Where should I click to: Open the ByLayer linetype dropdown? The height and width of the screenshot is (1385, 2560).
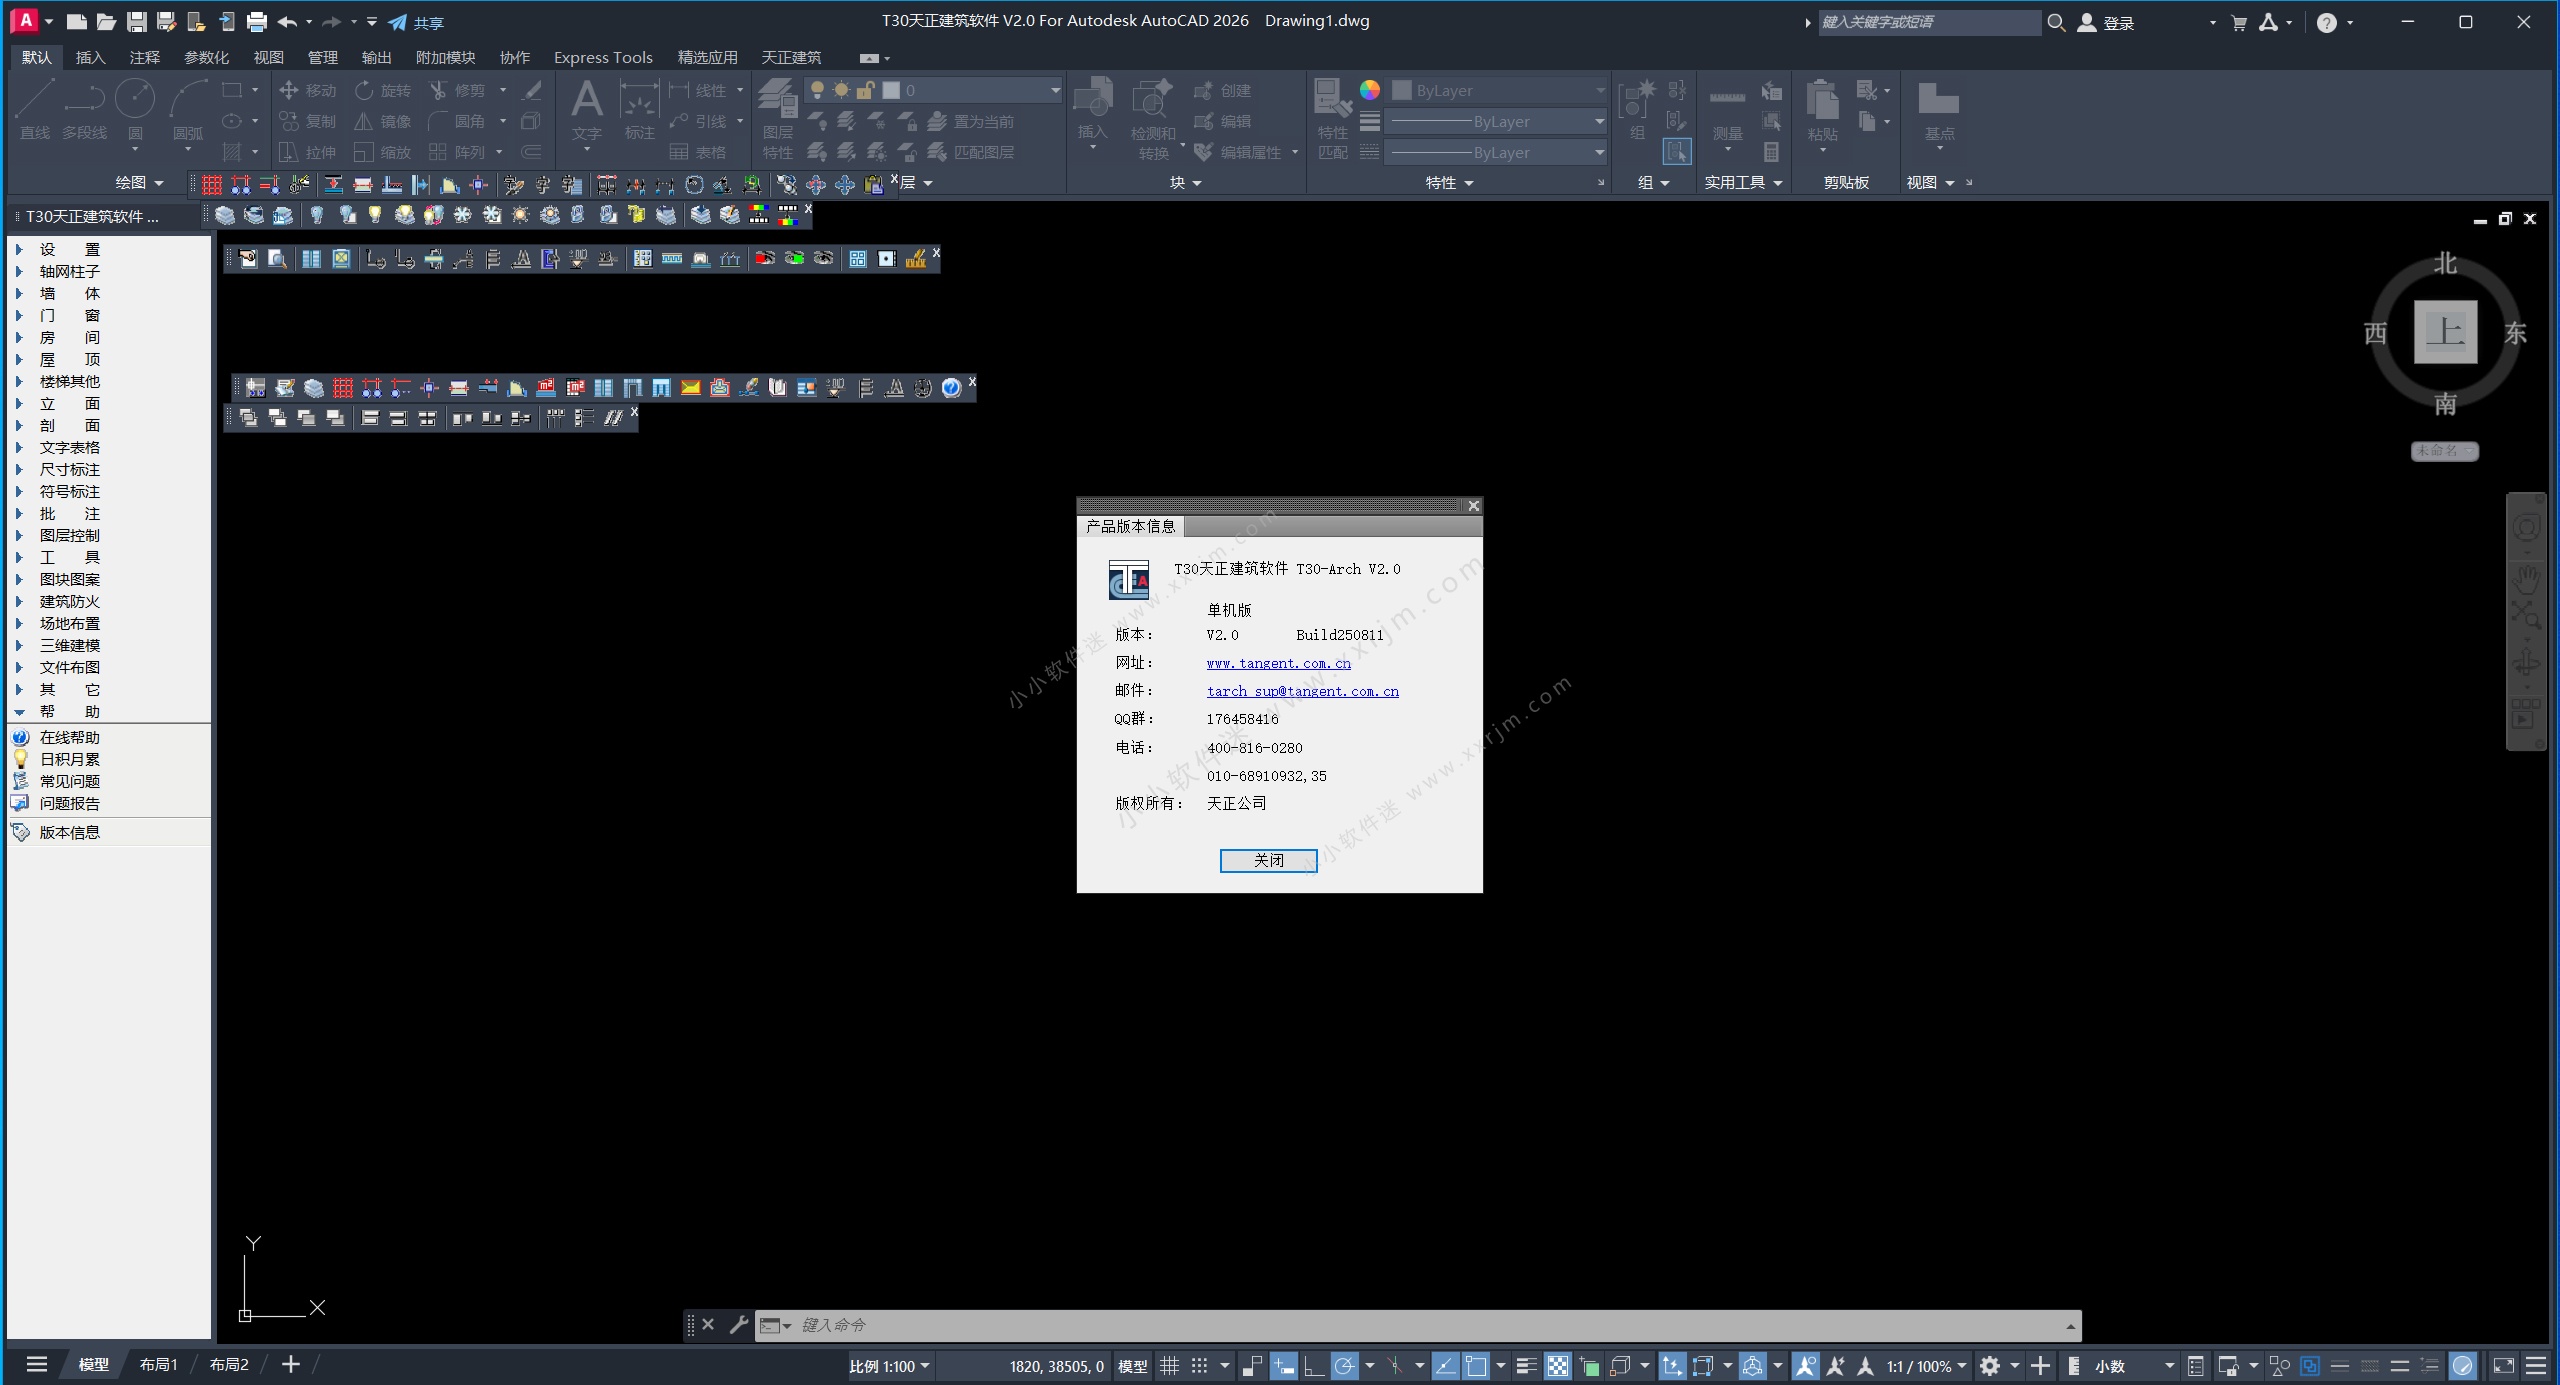pyautogui.click(x=1496, y=152)
